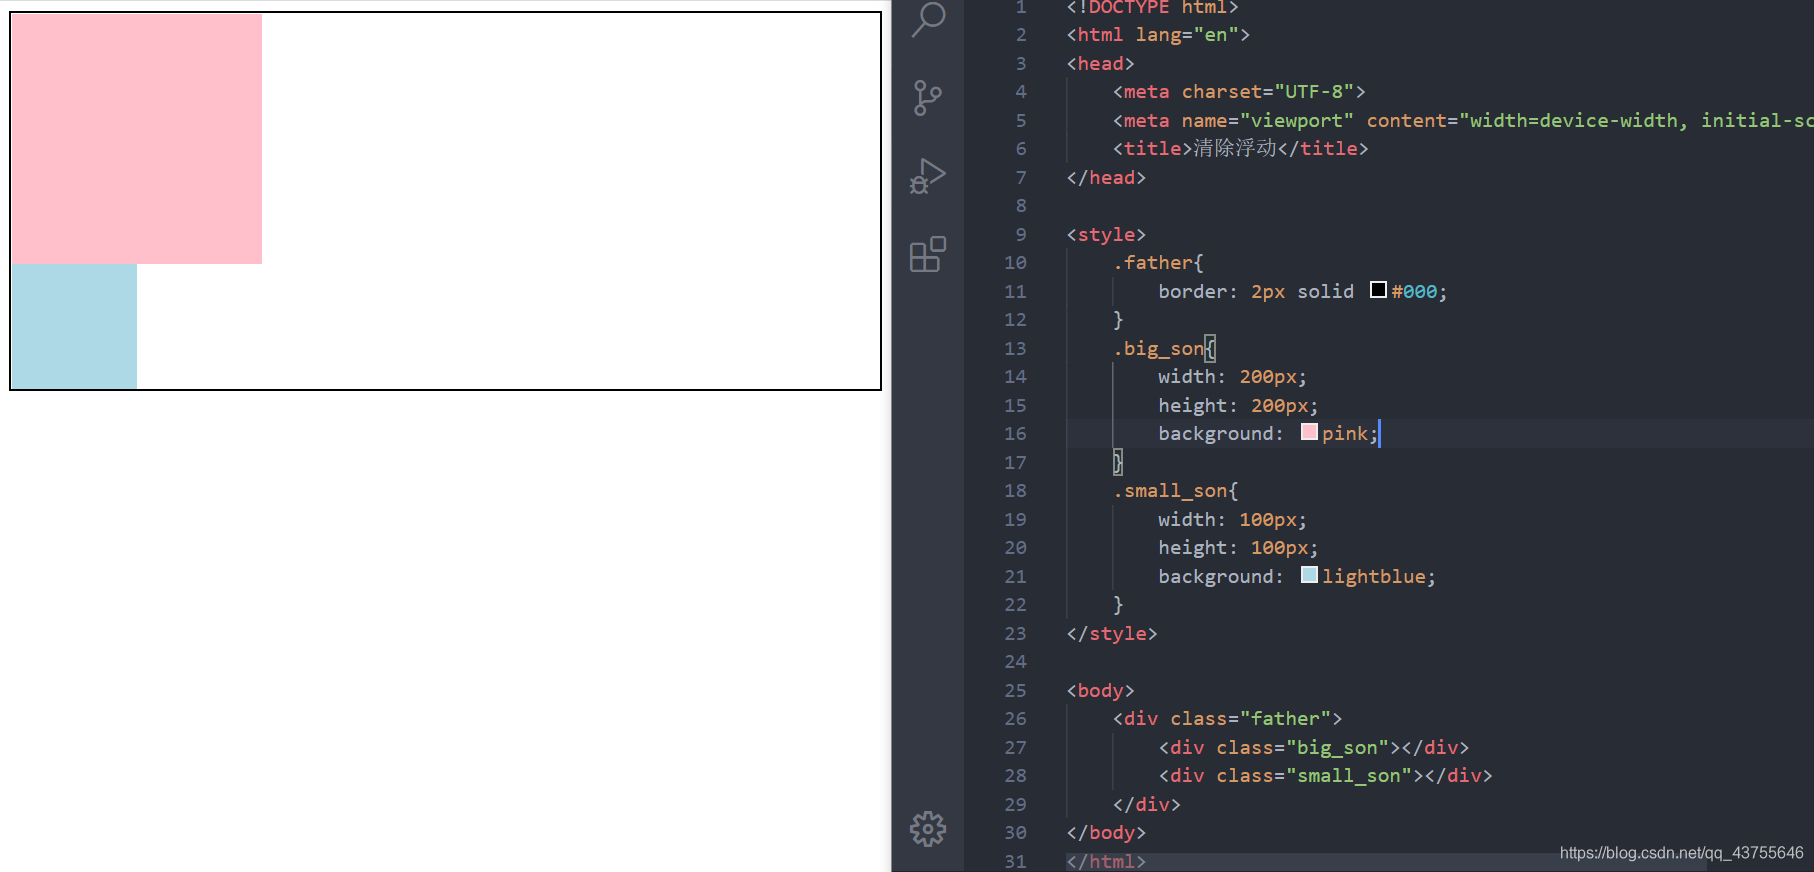Click the div class="small_son" line
This screenshot has width=1814, height=872.
pos(1325,775)
